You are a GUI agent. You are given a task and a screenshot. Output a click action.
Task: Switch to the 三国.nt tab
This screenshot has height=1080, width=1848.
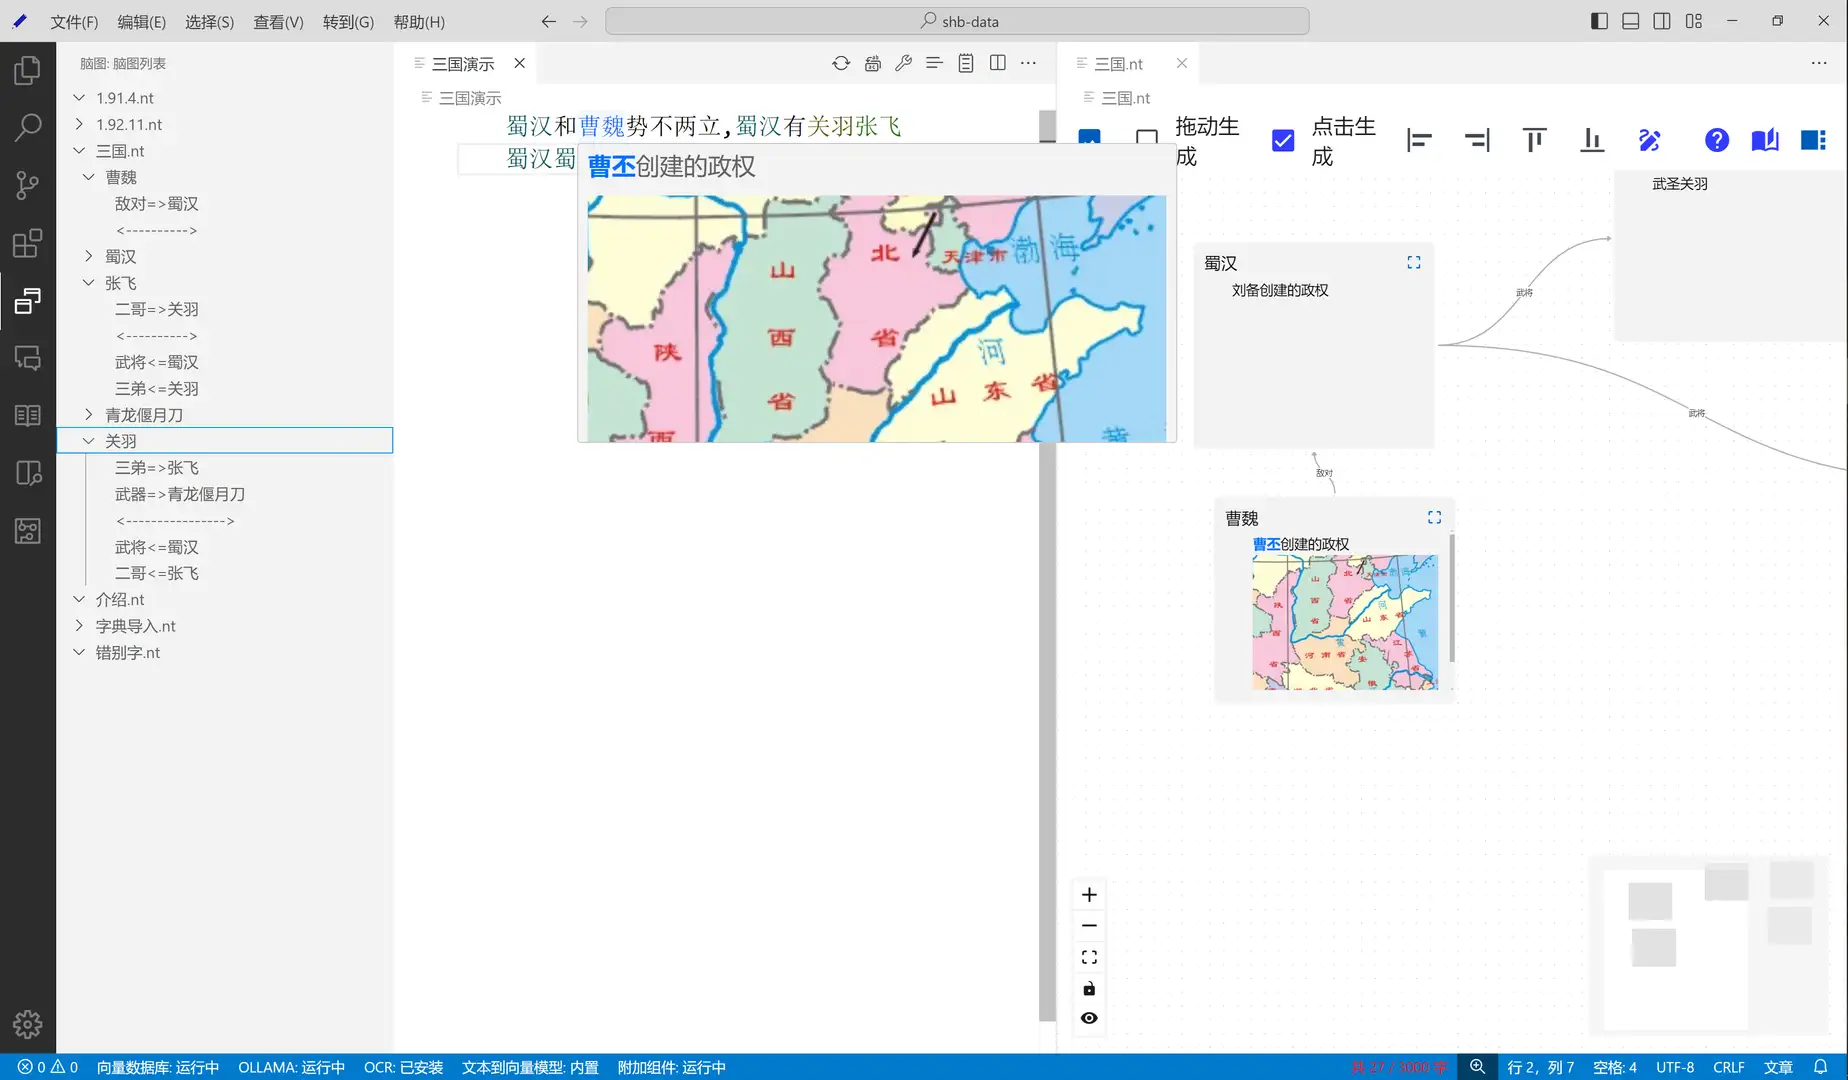1118,63
